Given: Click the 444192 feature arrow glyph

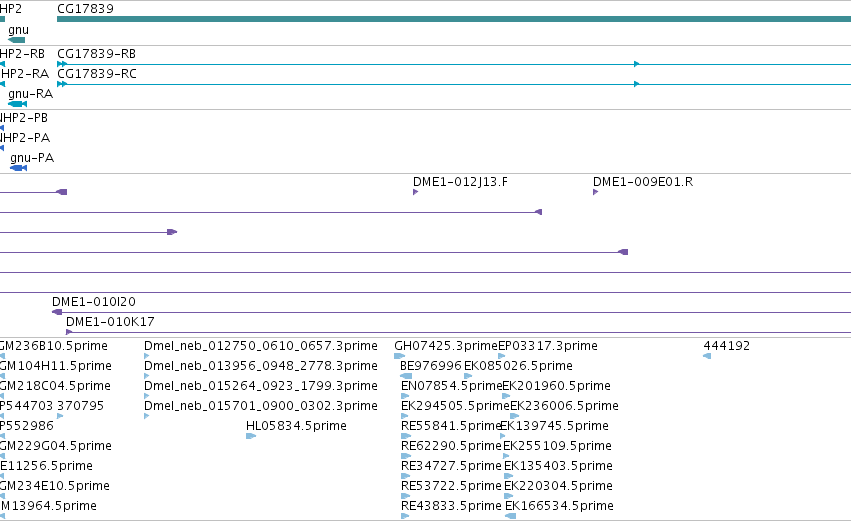Looking at the screenshot, I should pyautogui.click(x=707, y=356).
